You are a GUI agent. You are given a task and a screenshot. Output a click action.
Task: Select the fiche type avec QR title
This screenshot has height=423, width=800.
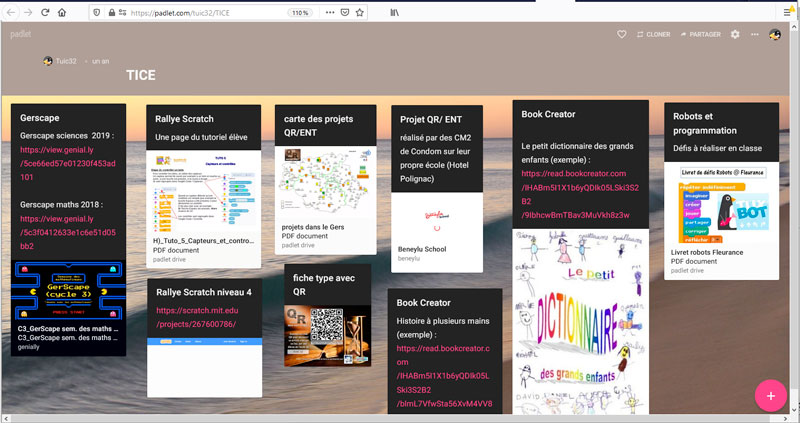click(323, 285)
